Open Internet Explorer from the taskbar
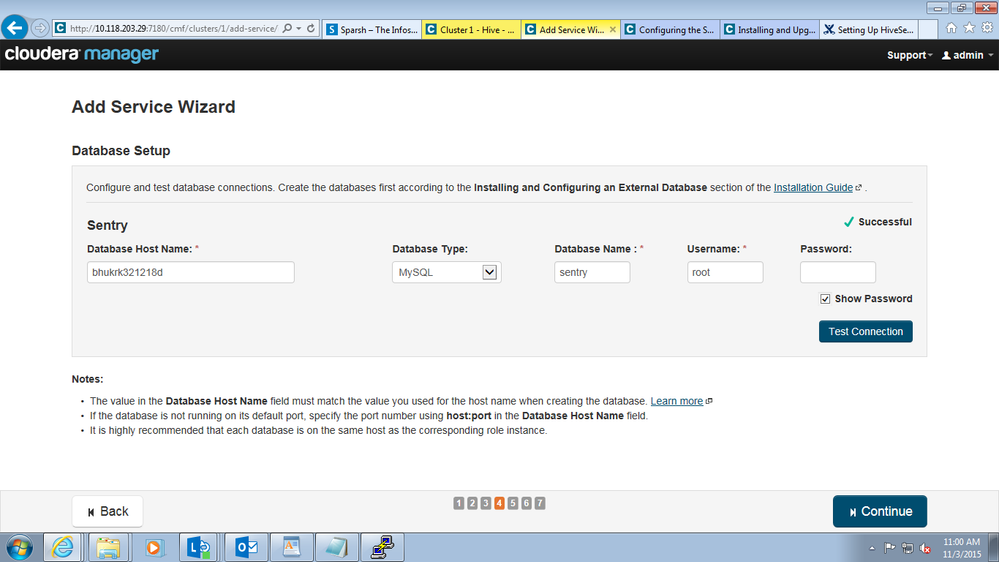Screen dimensions: 999x562 [62, 547]
